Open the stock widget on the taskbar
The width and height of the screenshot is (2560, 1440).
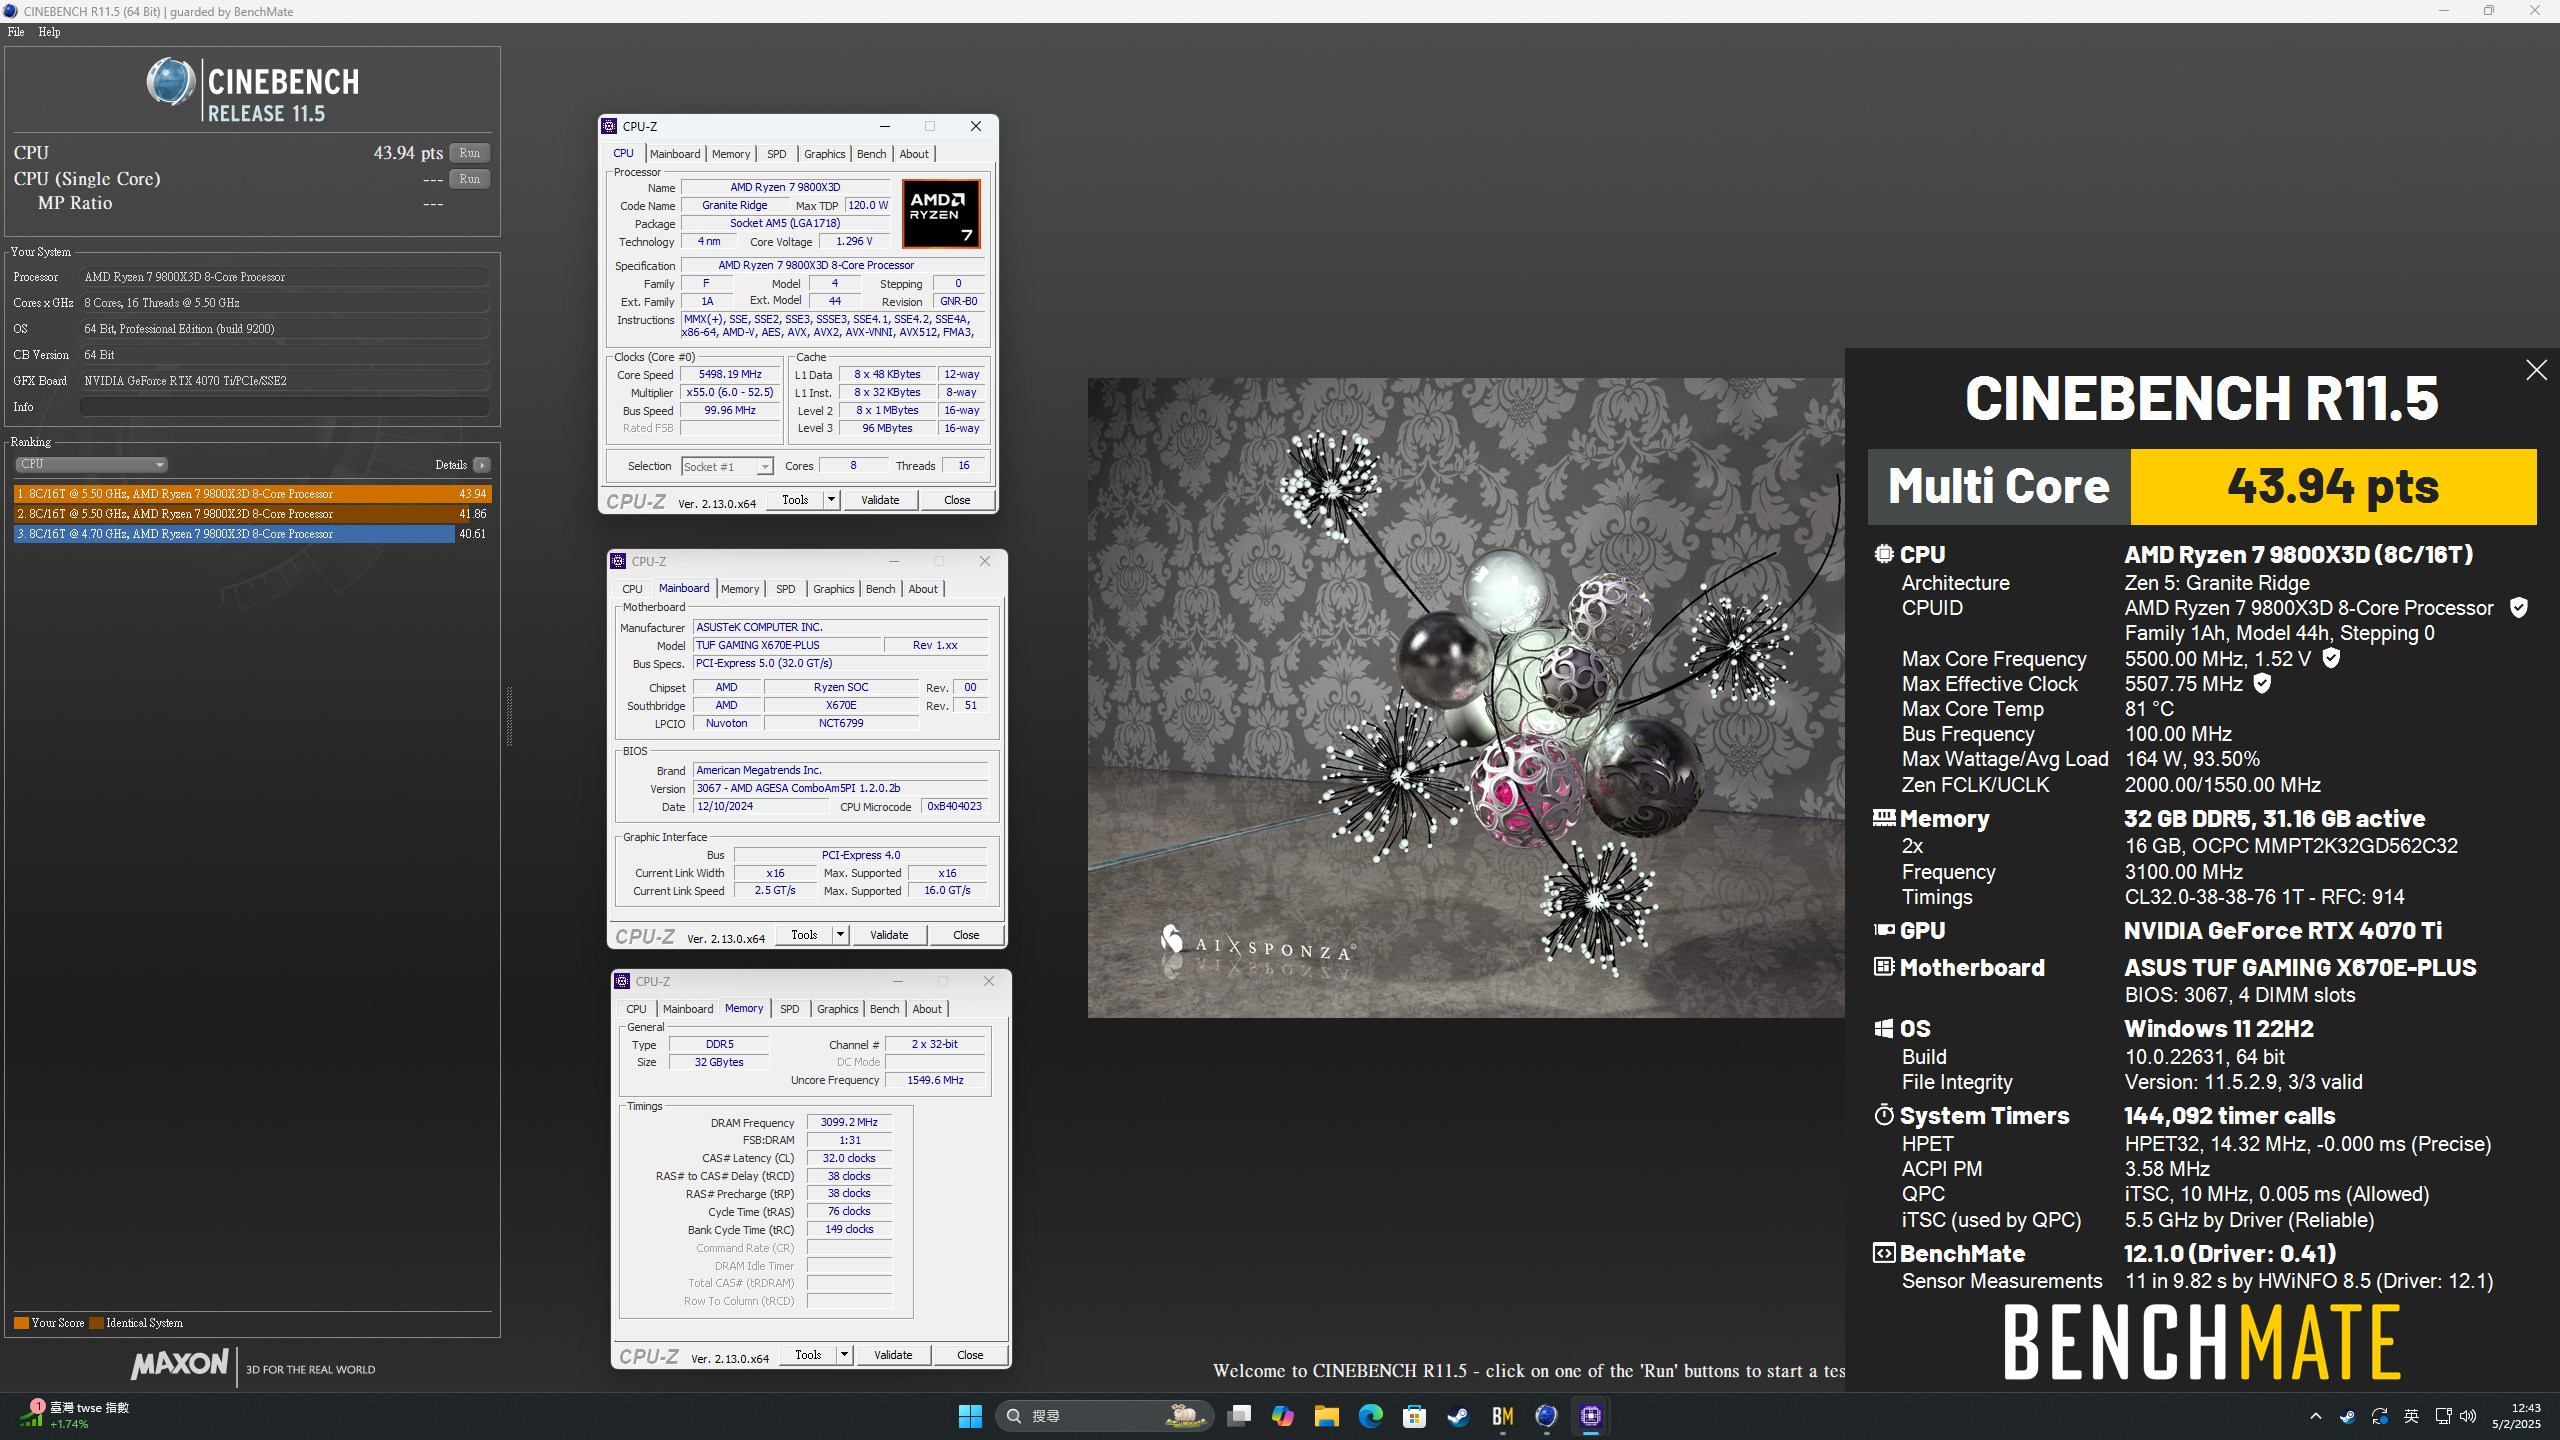75,1415
